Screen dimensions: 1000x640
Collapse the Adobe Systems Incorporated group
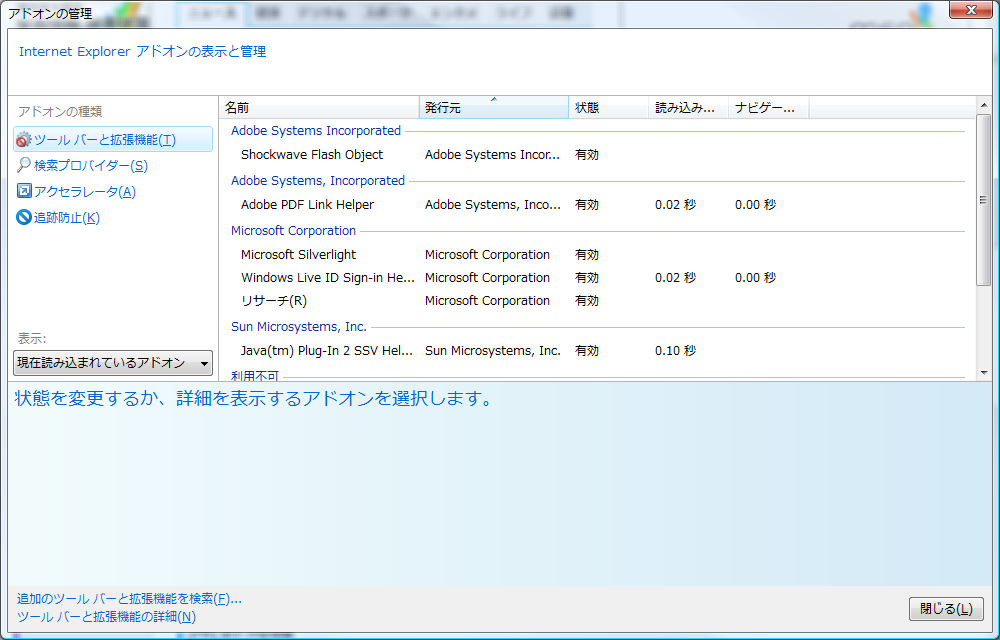316,131
